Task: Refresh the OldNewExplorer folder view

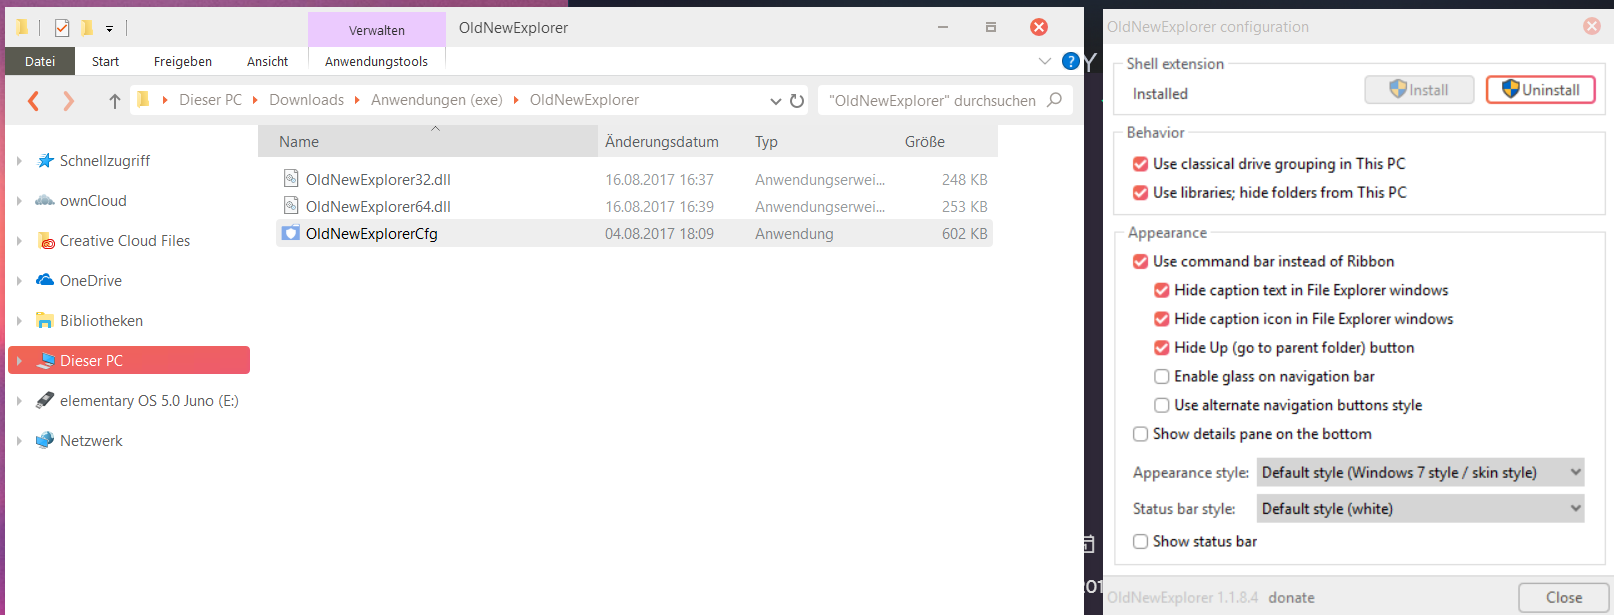Action: point(797,101)
